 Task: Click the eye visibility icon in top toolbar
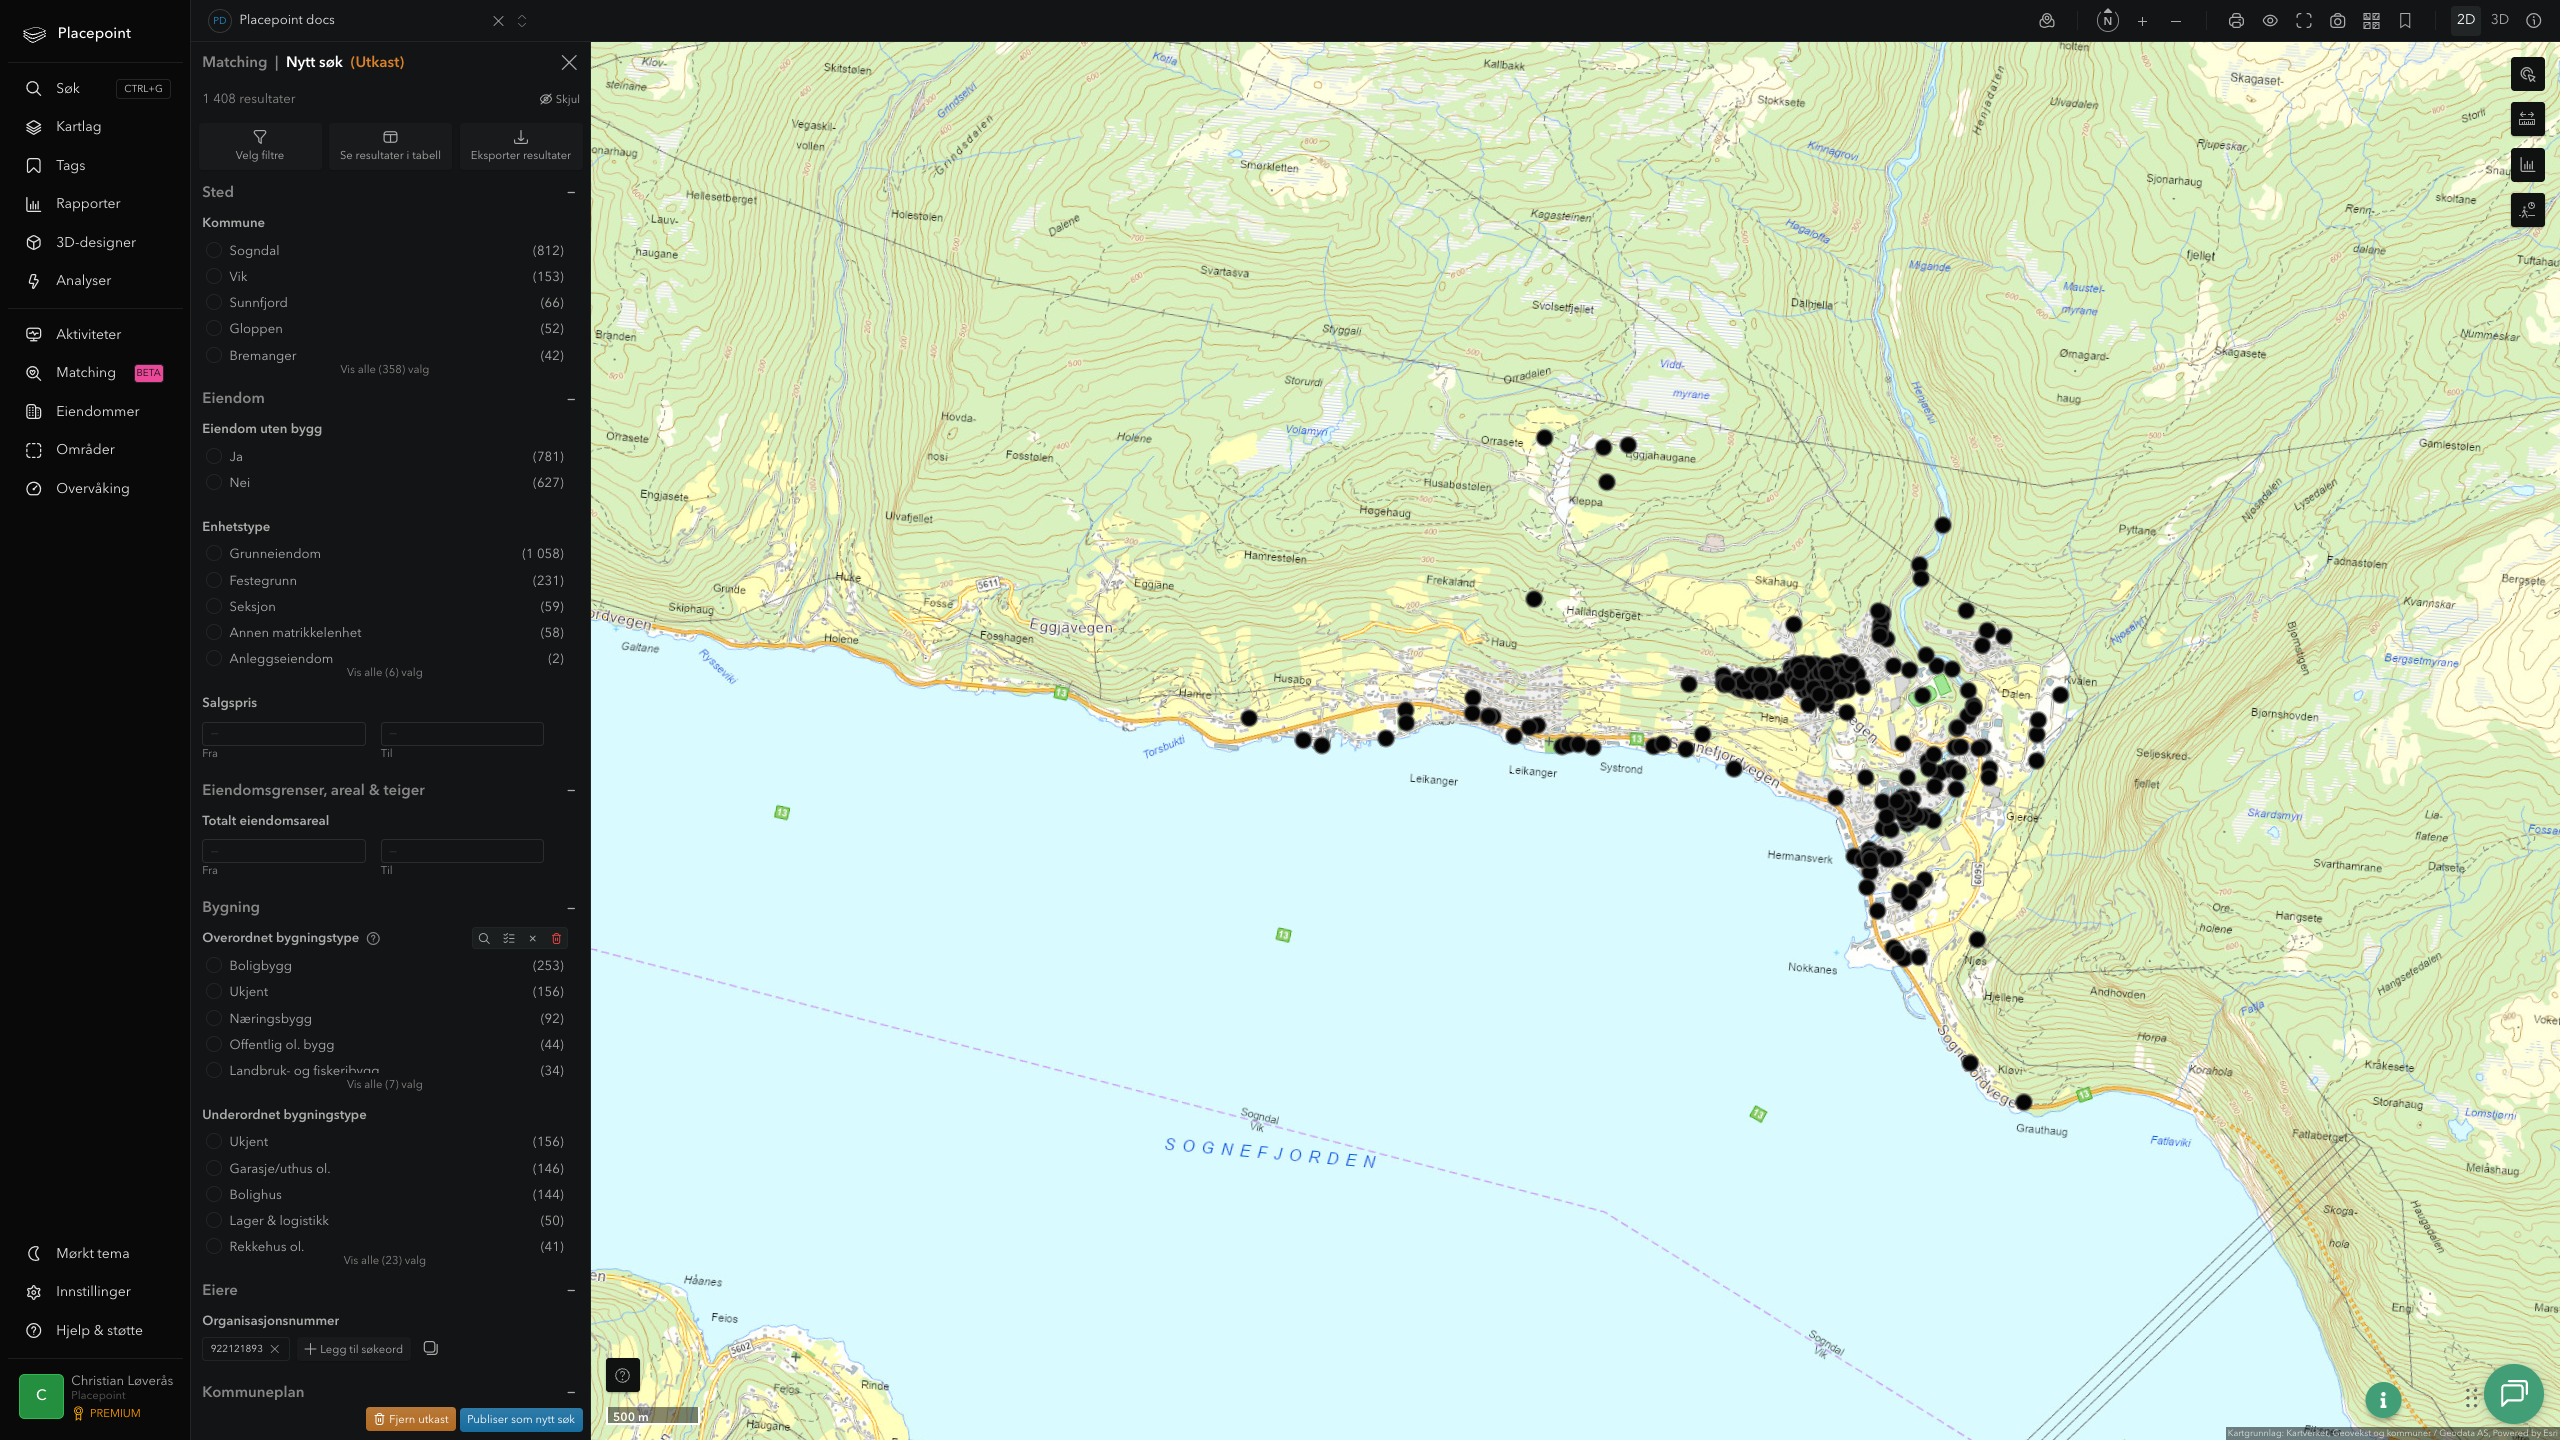(2270, 21)
